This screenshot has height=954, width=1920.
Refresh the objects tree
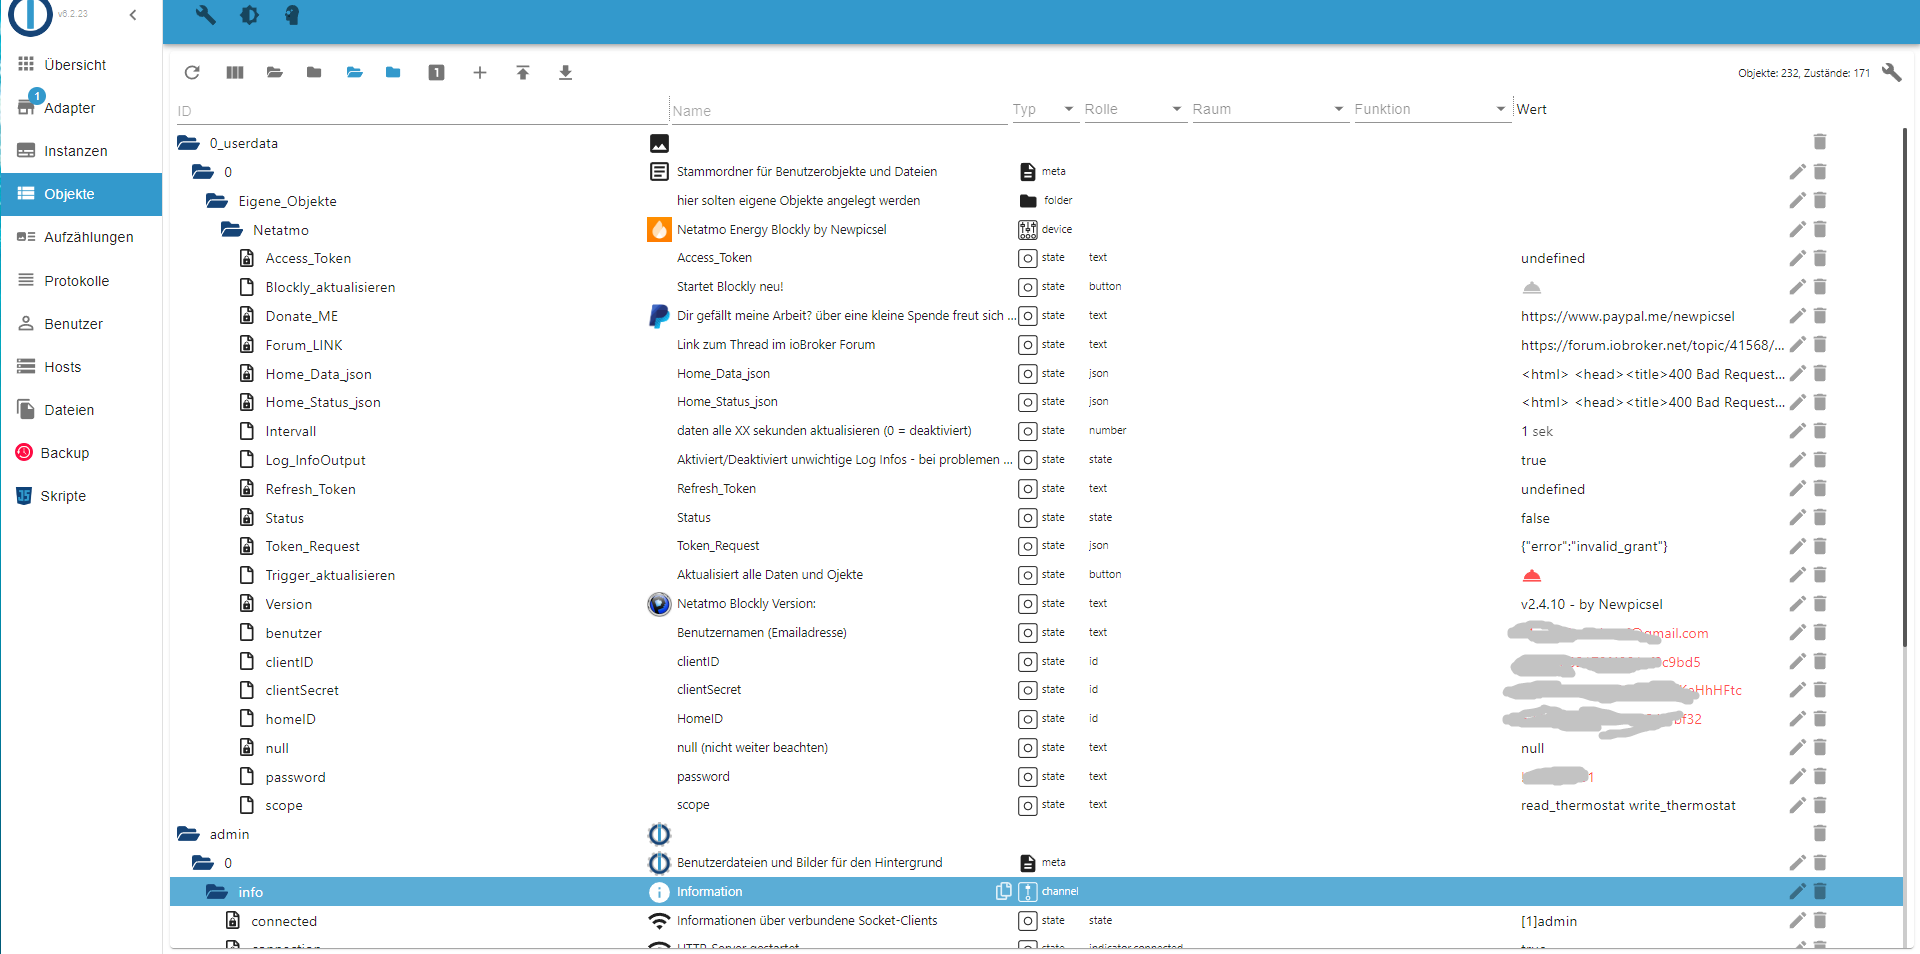point(192,72)
